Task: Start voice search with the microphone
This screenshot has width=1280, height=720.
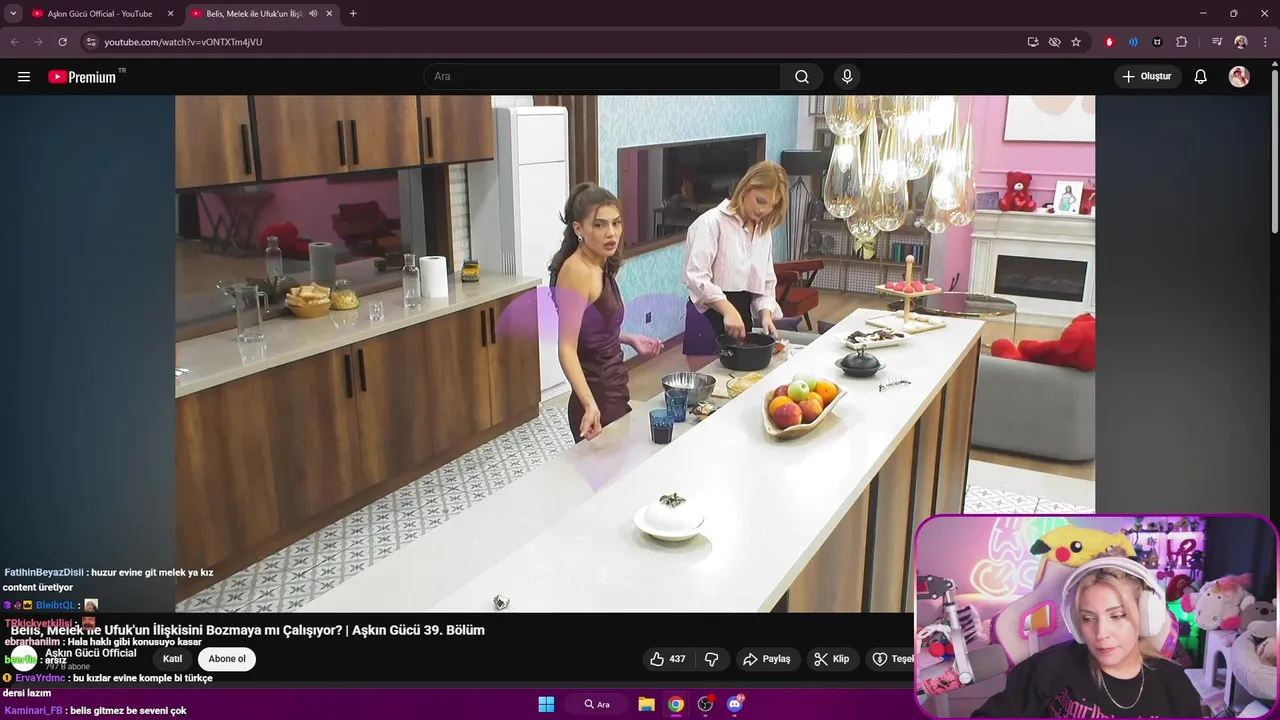Action: coord(847,77)
